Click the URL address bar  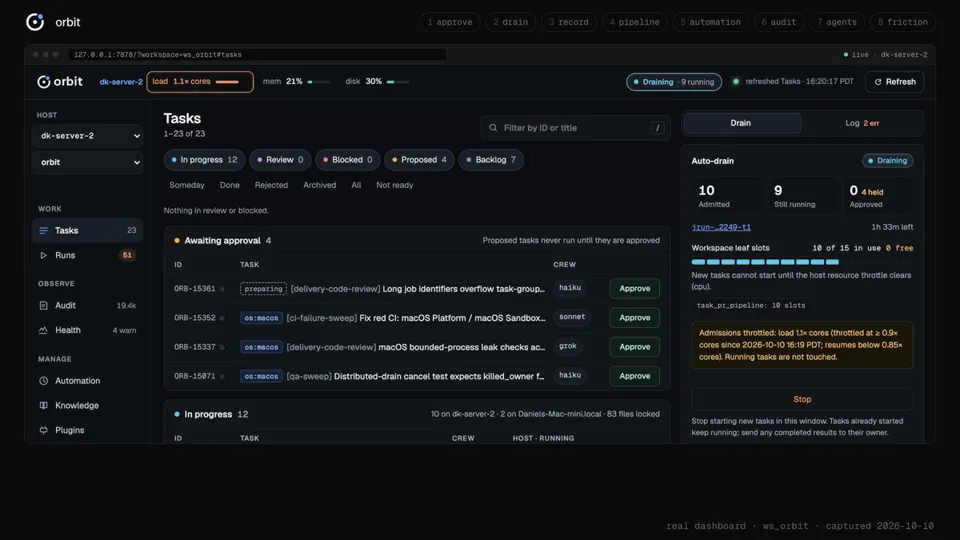tap(257, 54)
